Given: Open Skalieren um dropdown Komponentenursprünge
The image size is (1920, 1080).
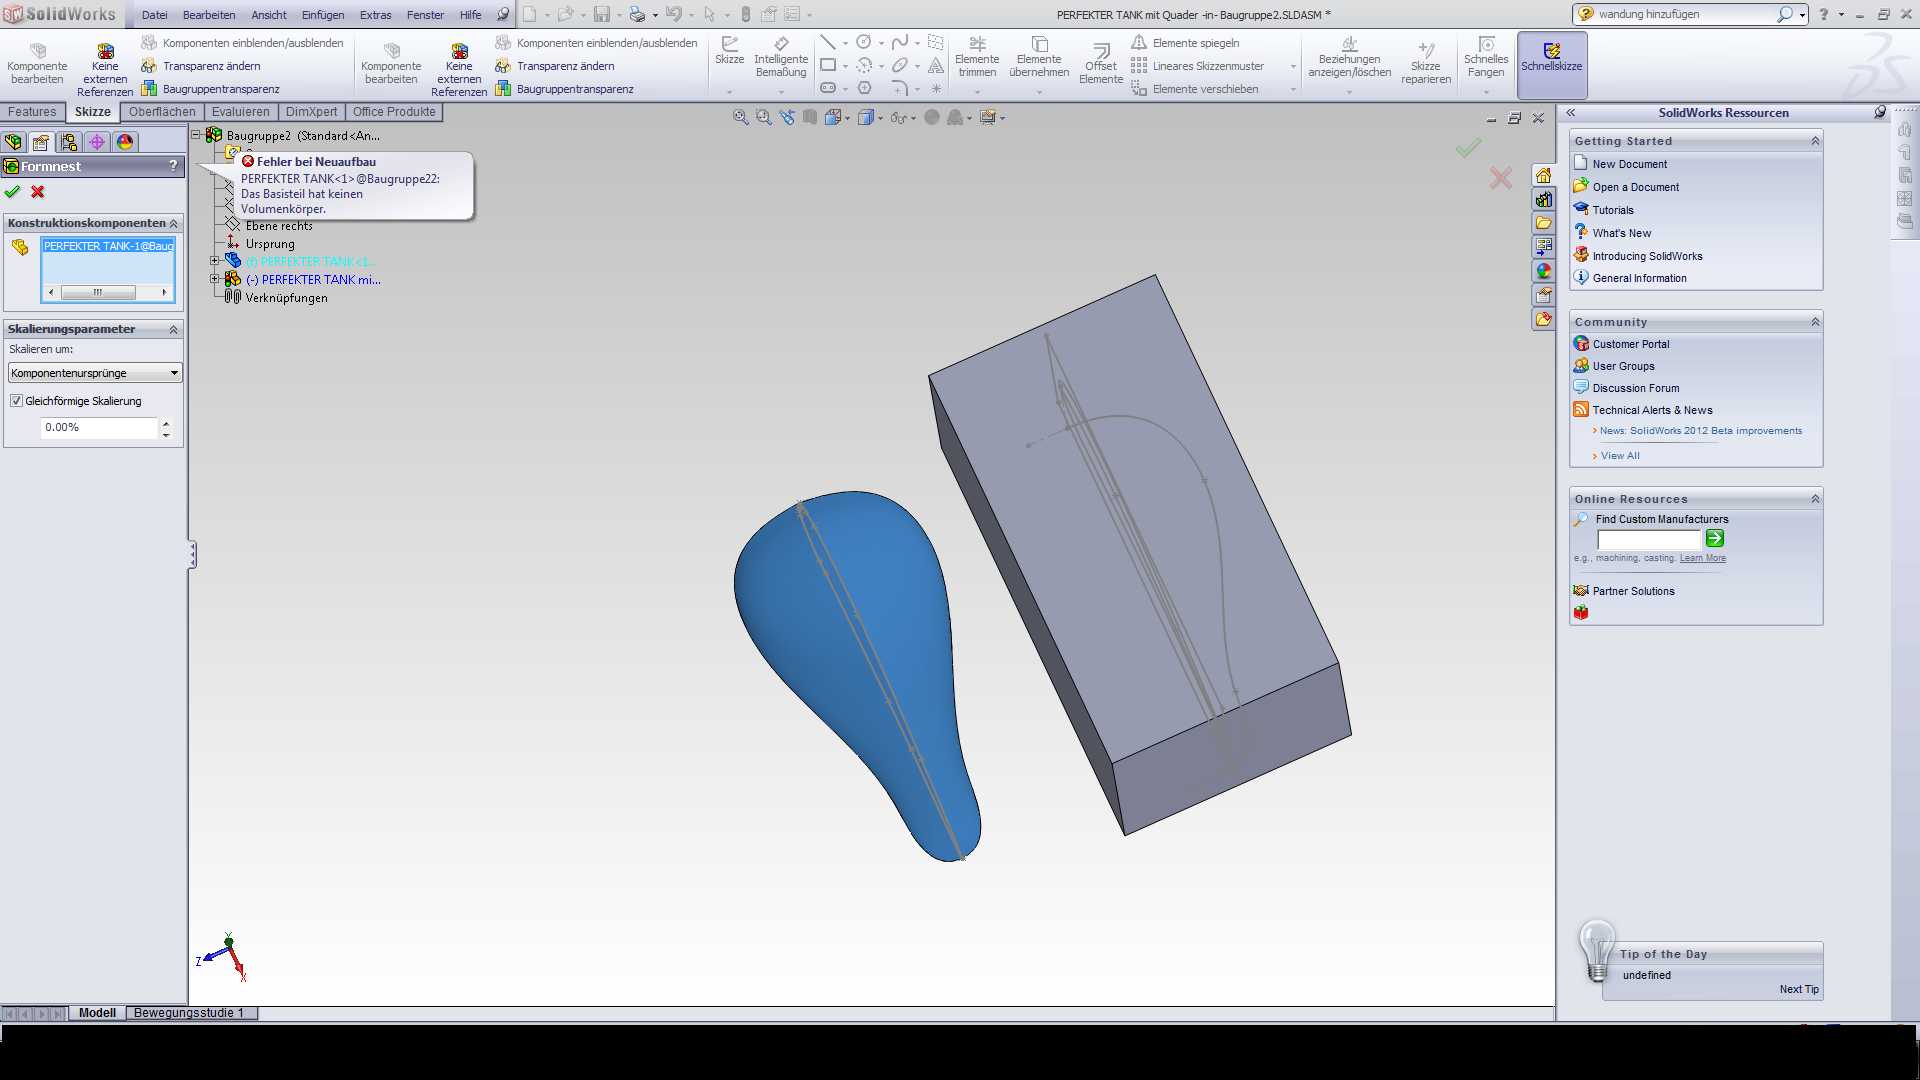Looking at the screenshot, I should click(x=95, y=373).
